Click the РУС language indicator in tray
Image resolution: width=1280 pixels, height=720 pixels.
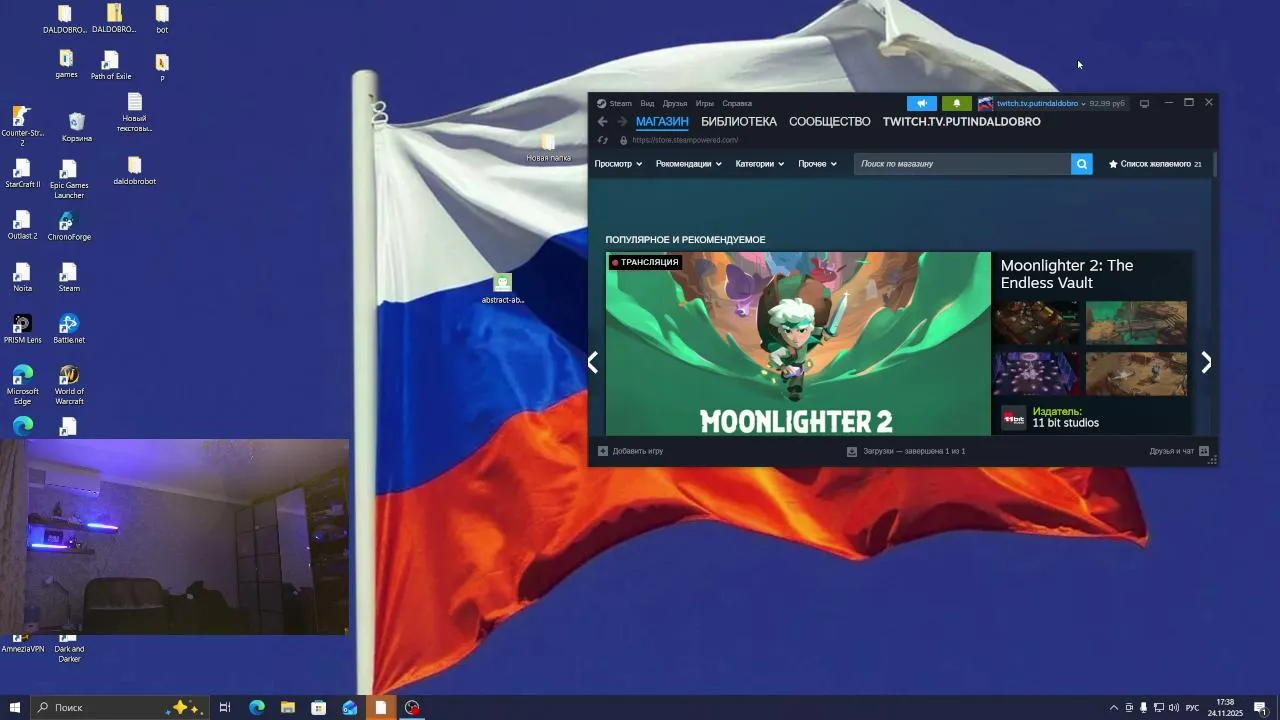click(1192, 708)
